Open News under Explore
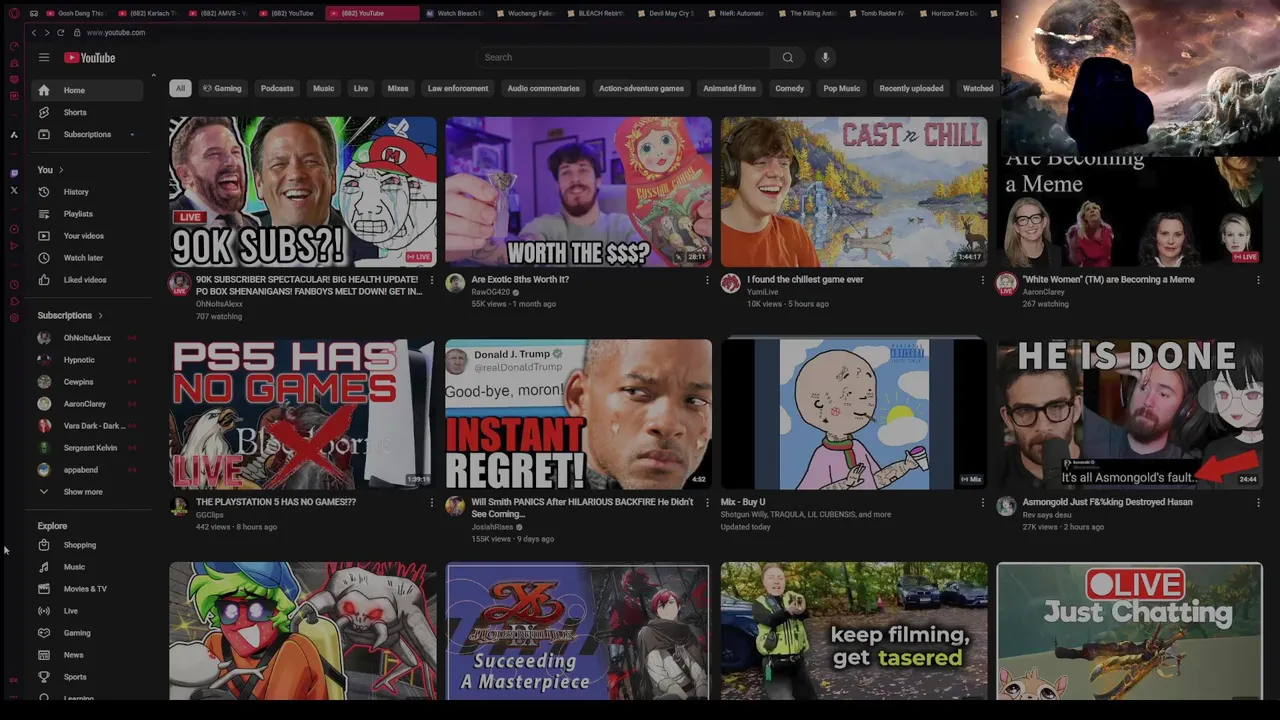Screen dimensions: 1280x720 pyautogui.click(x=86, y=655)
